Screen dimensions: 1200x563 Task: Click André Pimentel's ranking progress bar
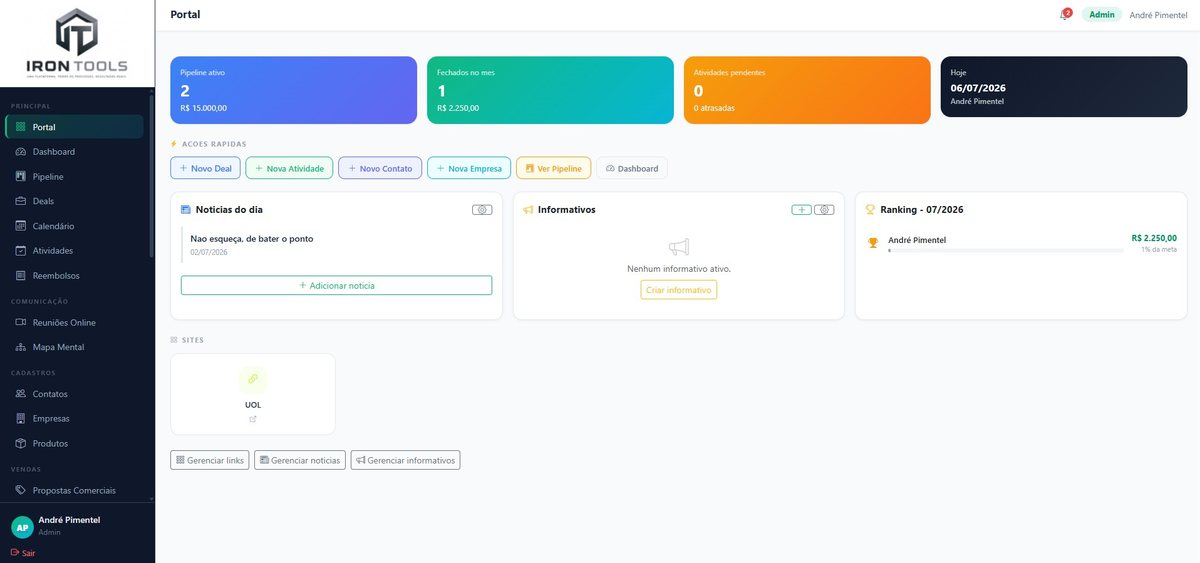[x=1005, y=250]
